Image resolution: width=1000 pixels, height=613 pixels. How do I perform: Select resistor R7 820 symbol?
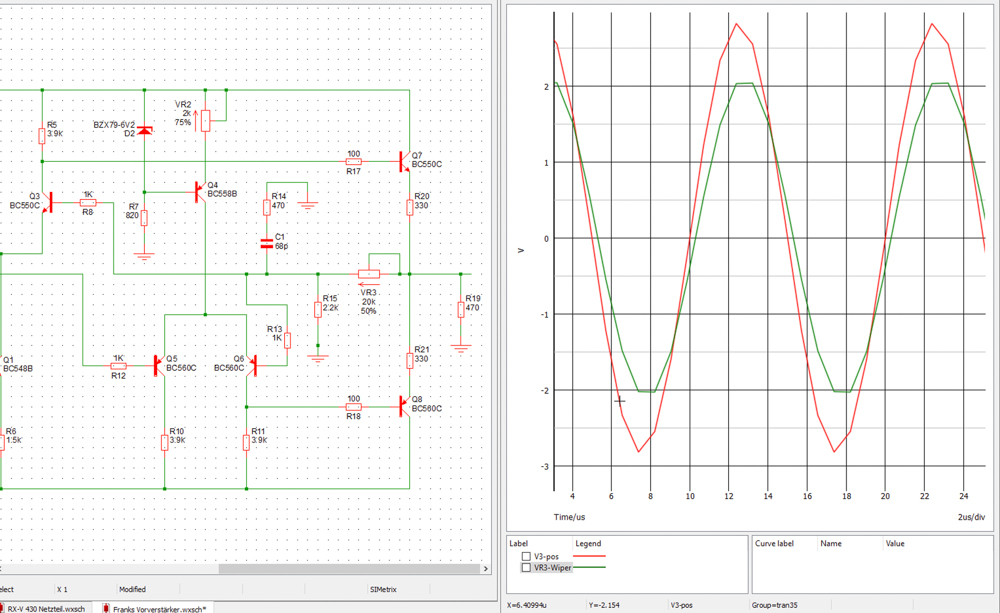tap(144, 218)
